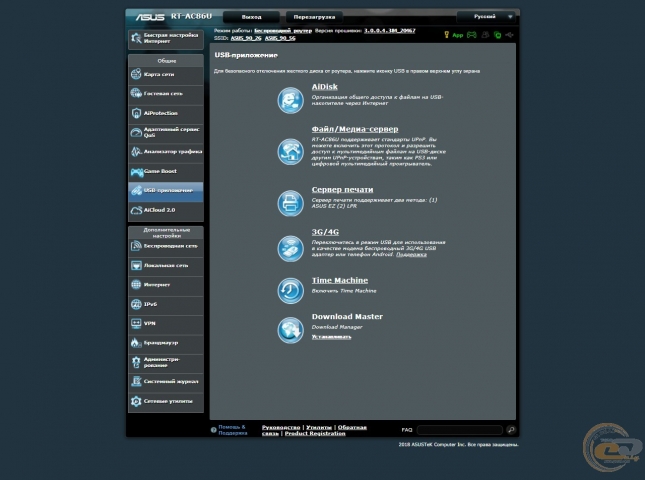Click the Download Master heading text
This screenshot has width=645, height=480.
pyautogui.click(x=347, y=317)
